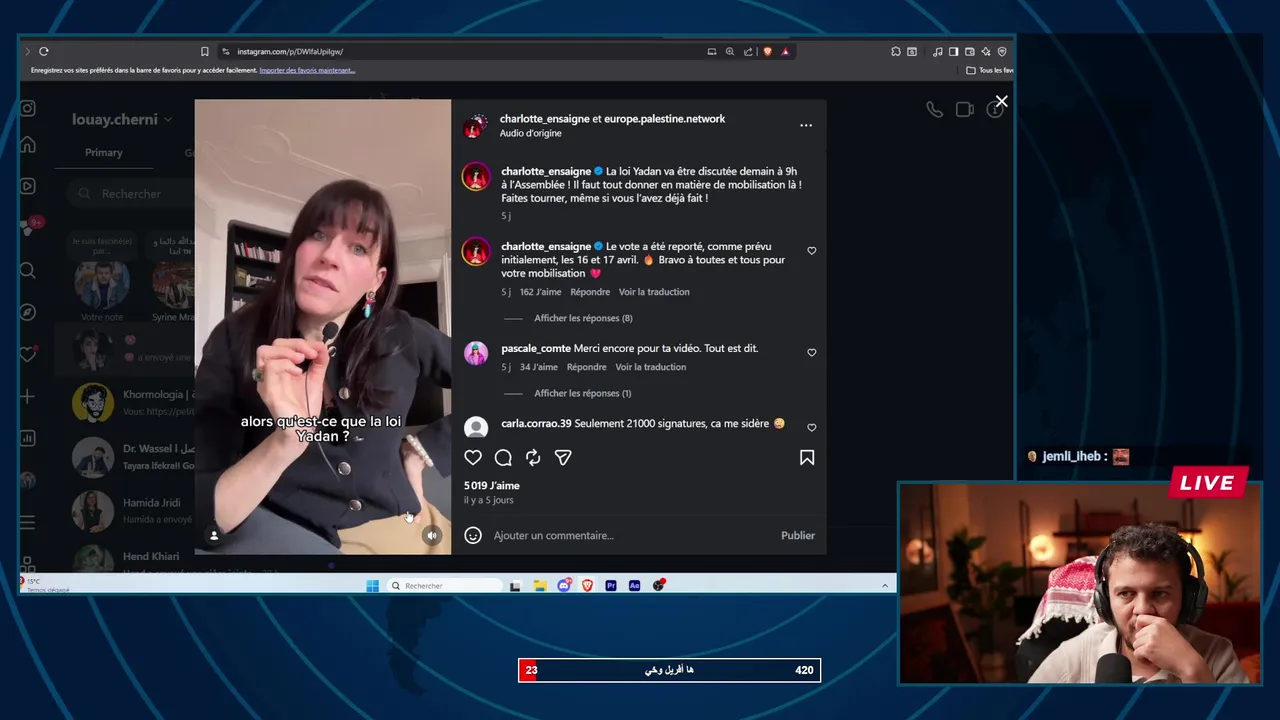The height and width of the screenshot is (720, 1280).
Task: Translate pascale_comte's comment
Action: pos(650,367)
